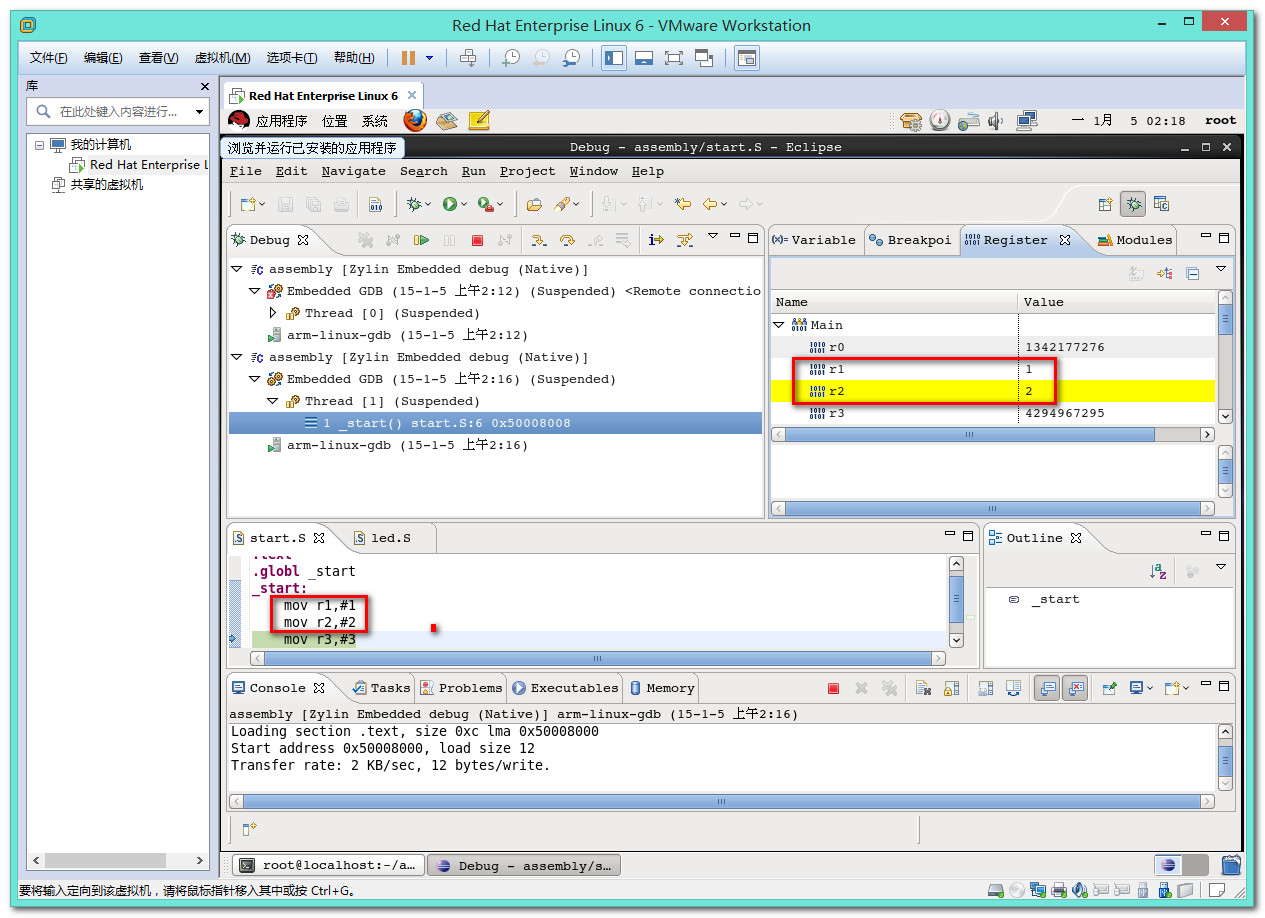Open the Project menu
Screen dimensions: 1265x918
click(527, 171)
